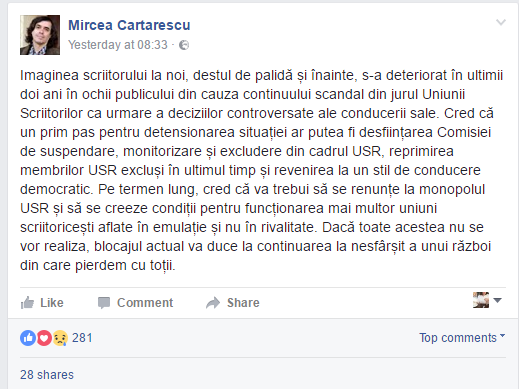The image size is (519, 389).
Task: Open Mircea Cartarescu's profile picture
Action: click(40, 35)
